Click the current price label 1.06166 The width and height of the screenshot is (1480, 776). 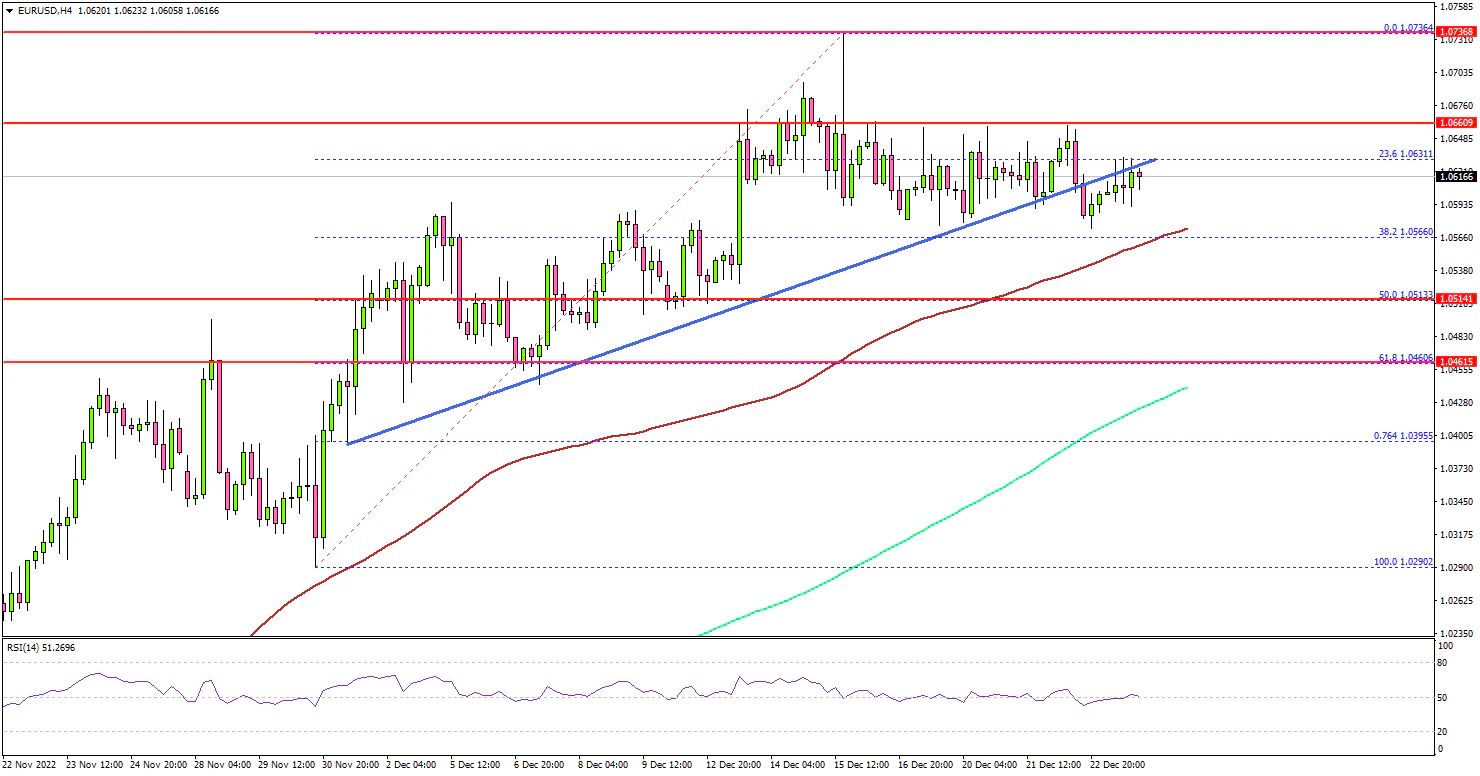(1457, 177)
